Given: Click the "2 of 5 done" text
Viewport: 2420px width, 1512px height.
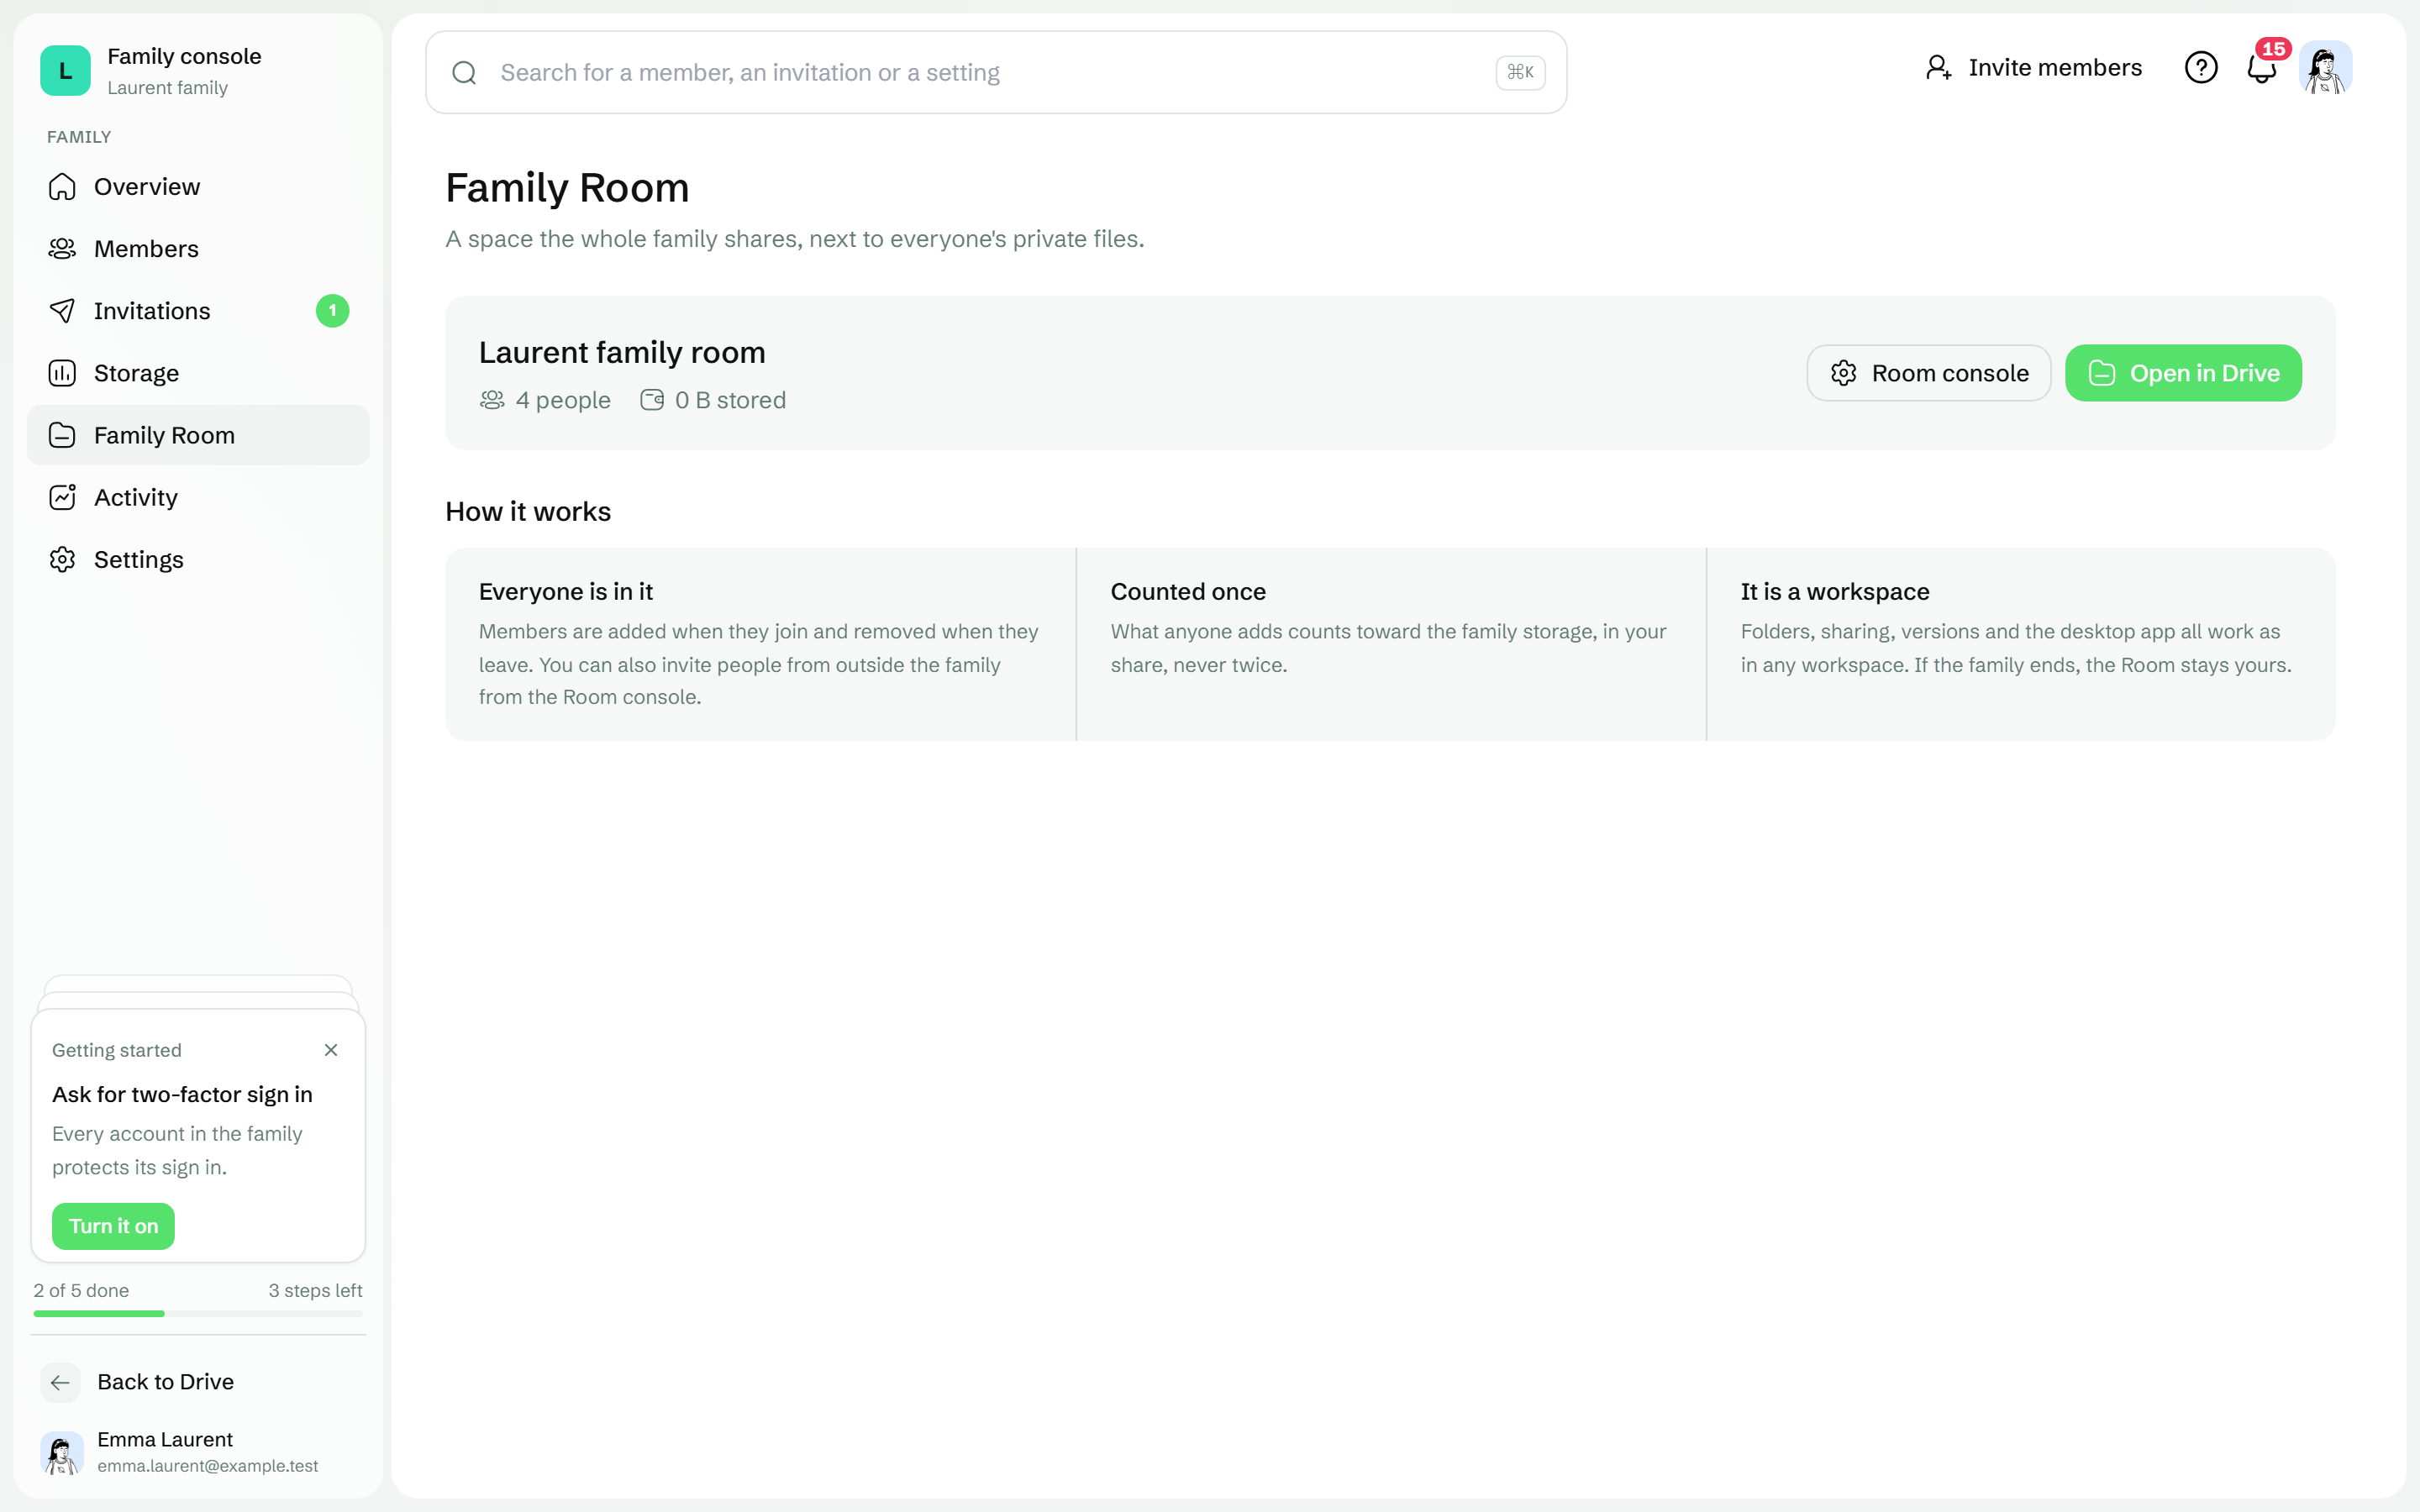Looking at the screenshot, I should click(x=81, y=1290).
